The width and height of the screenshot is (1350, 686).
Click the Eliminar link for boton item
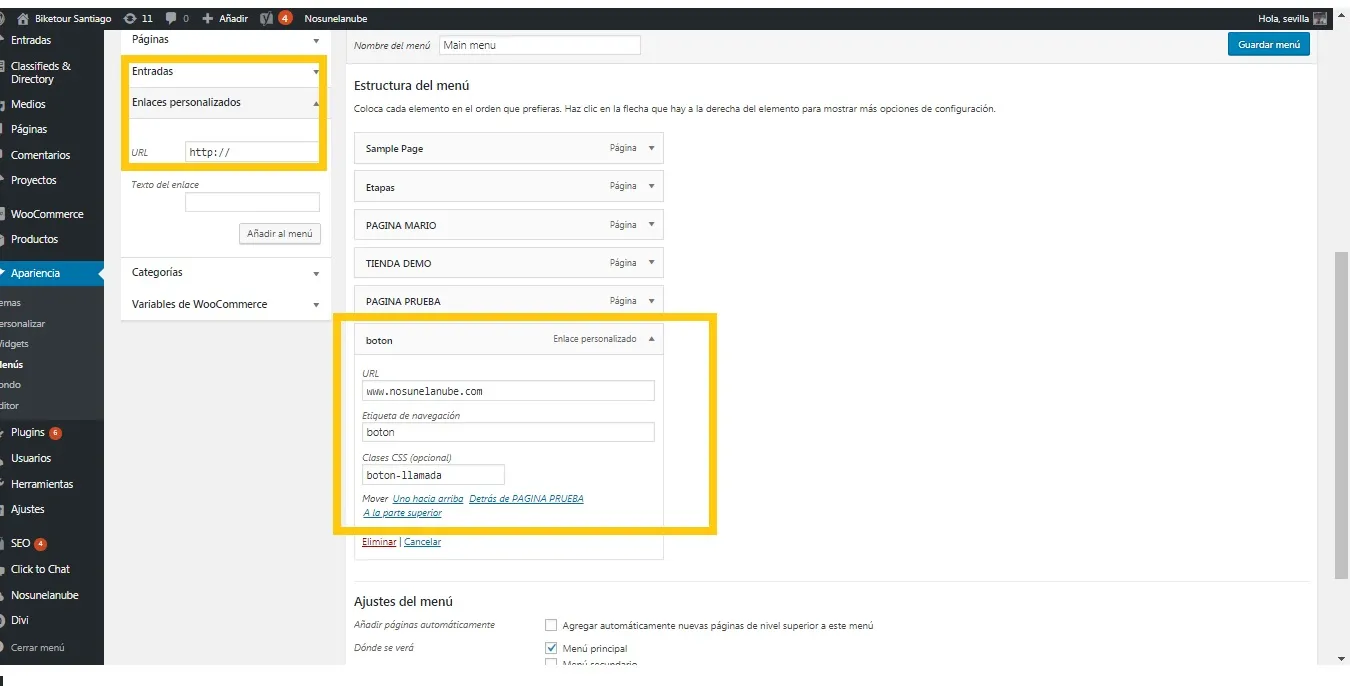coord(379,542)
